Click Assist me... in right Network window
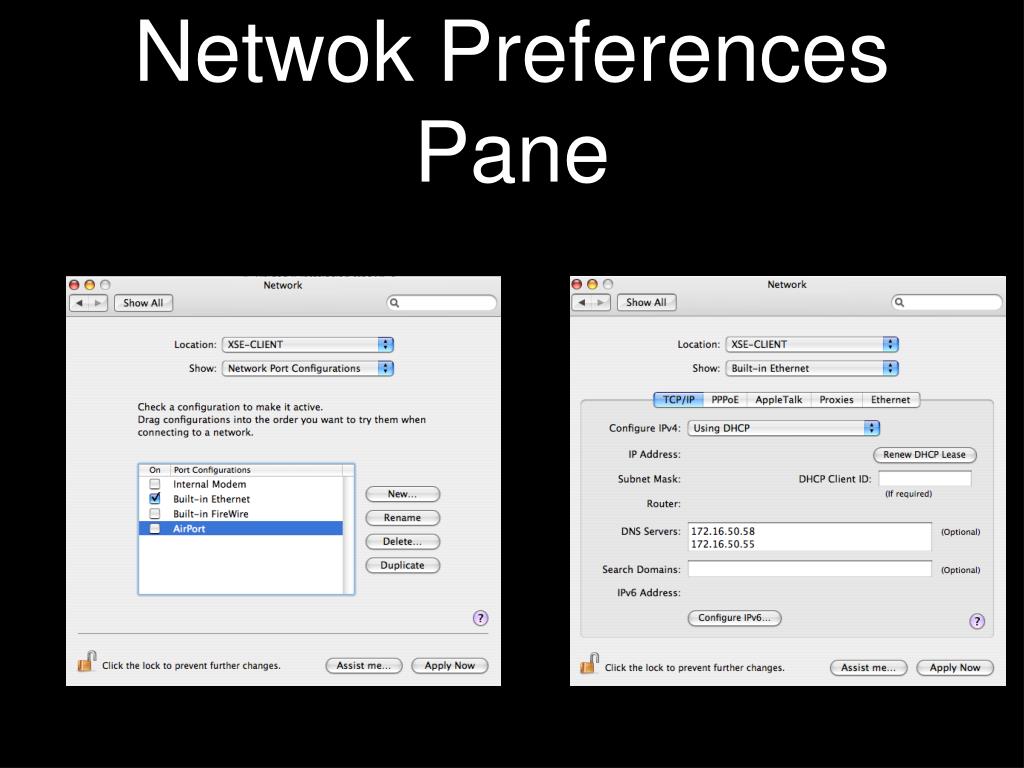 click(868, 667)
